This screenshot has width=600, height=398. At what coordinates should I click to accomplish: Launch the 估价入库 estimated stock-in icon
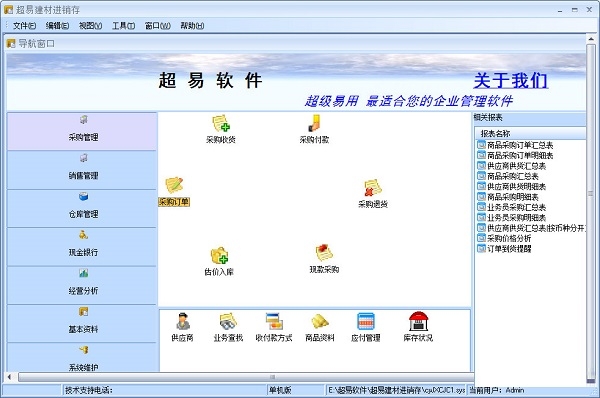pos(219,255)
